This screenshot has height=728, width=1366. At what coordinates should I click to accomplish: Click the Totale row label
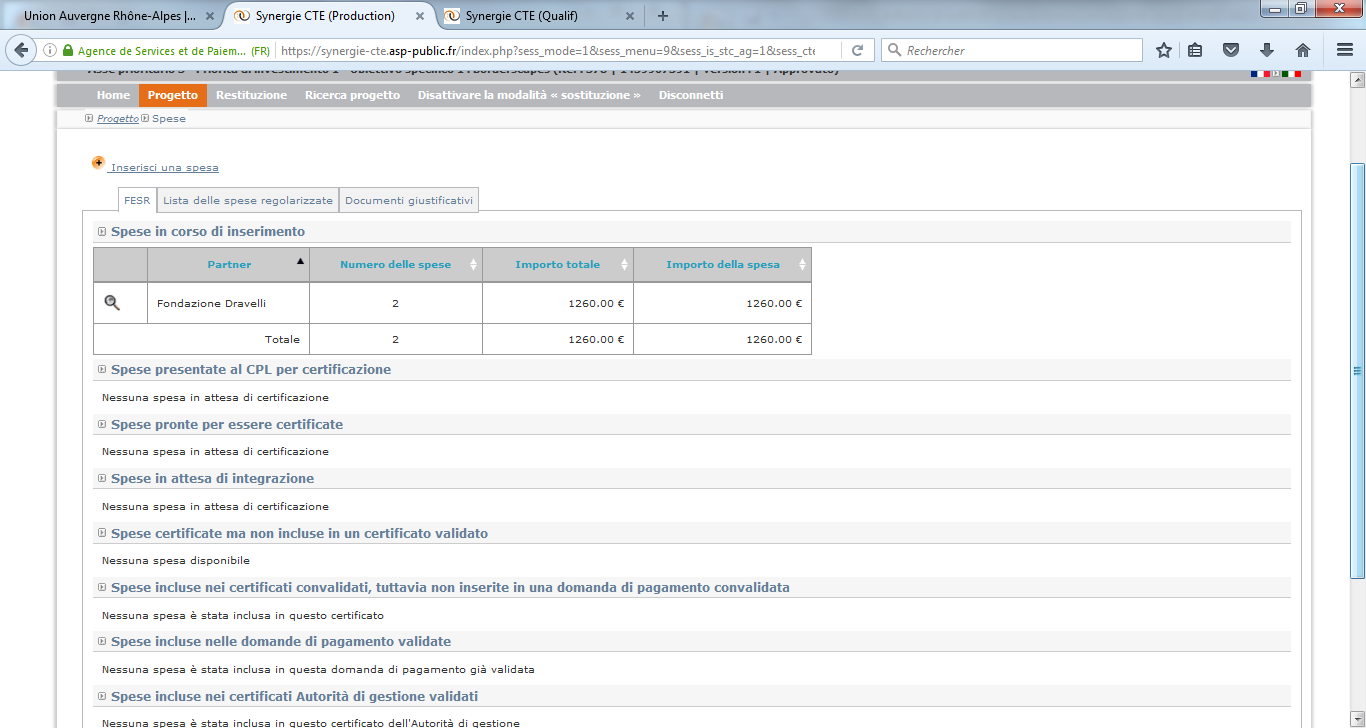pyautogui.click(x=282, y=339)
